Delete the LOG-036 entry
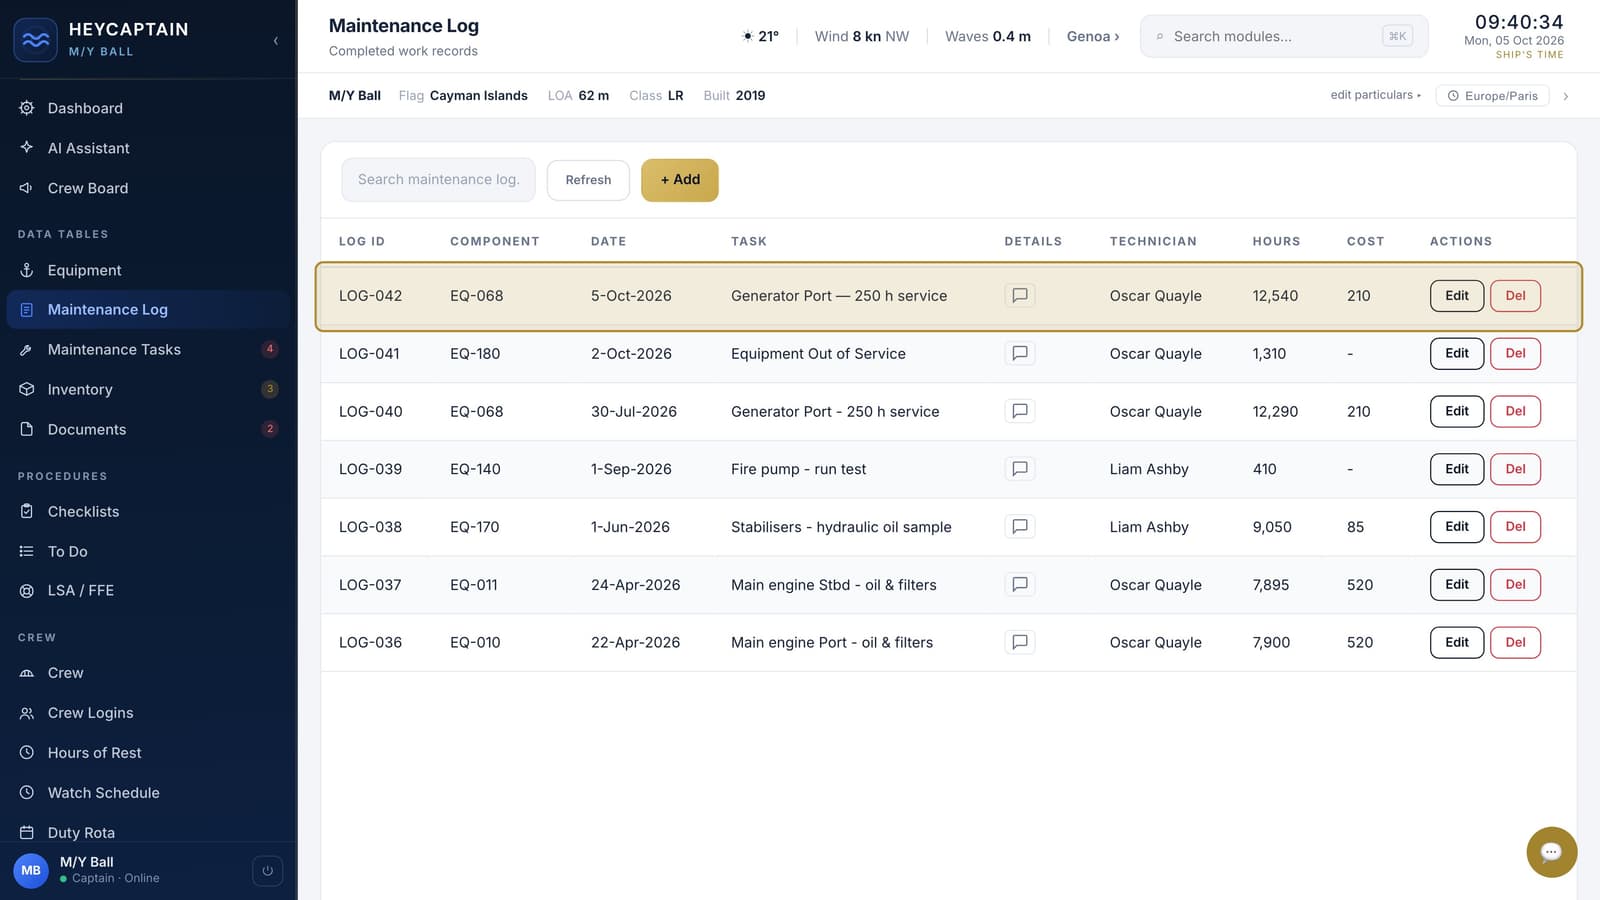Screen dimensions: 1600x900 pos(1515,642)
